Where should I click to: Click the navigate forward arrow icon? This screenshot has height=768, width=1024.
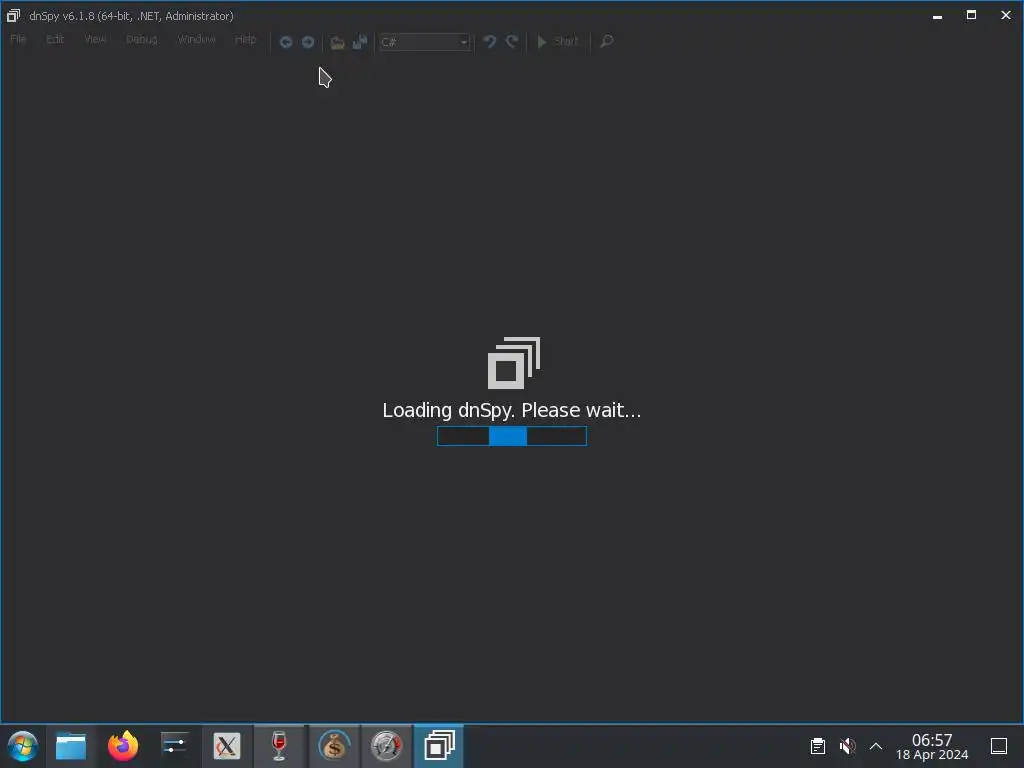coord(308,42)
